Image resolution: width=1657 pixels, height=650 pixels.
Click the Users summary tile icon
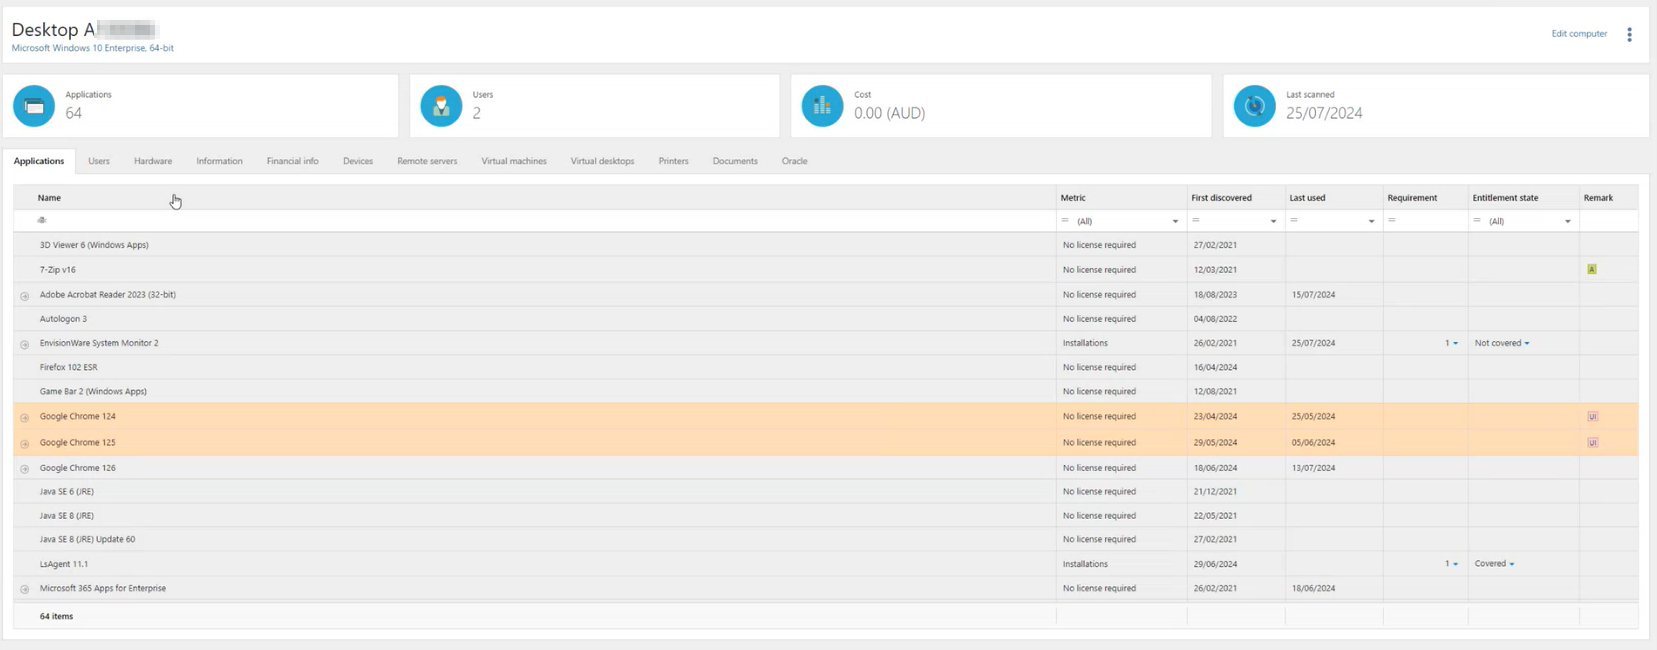441,106
